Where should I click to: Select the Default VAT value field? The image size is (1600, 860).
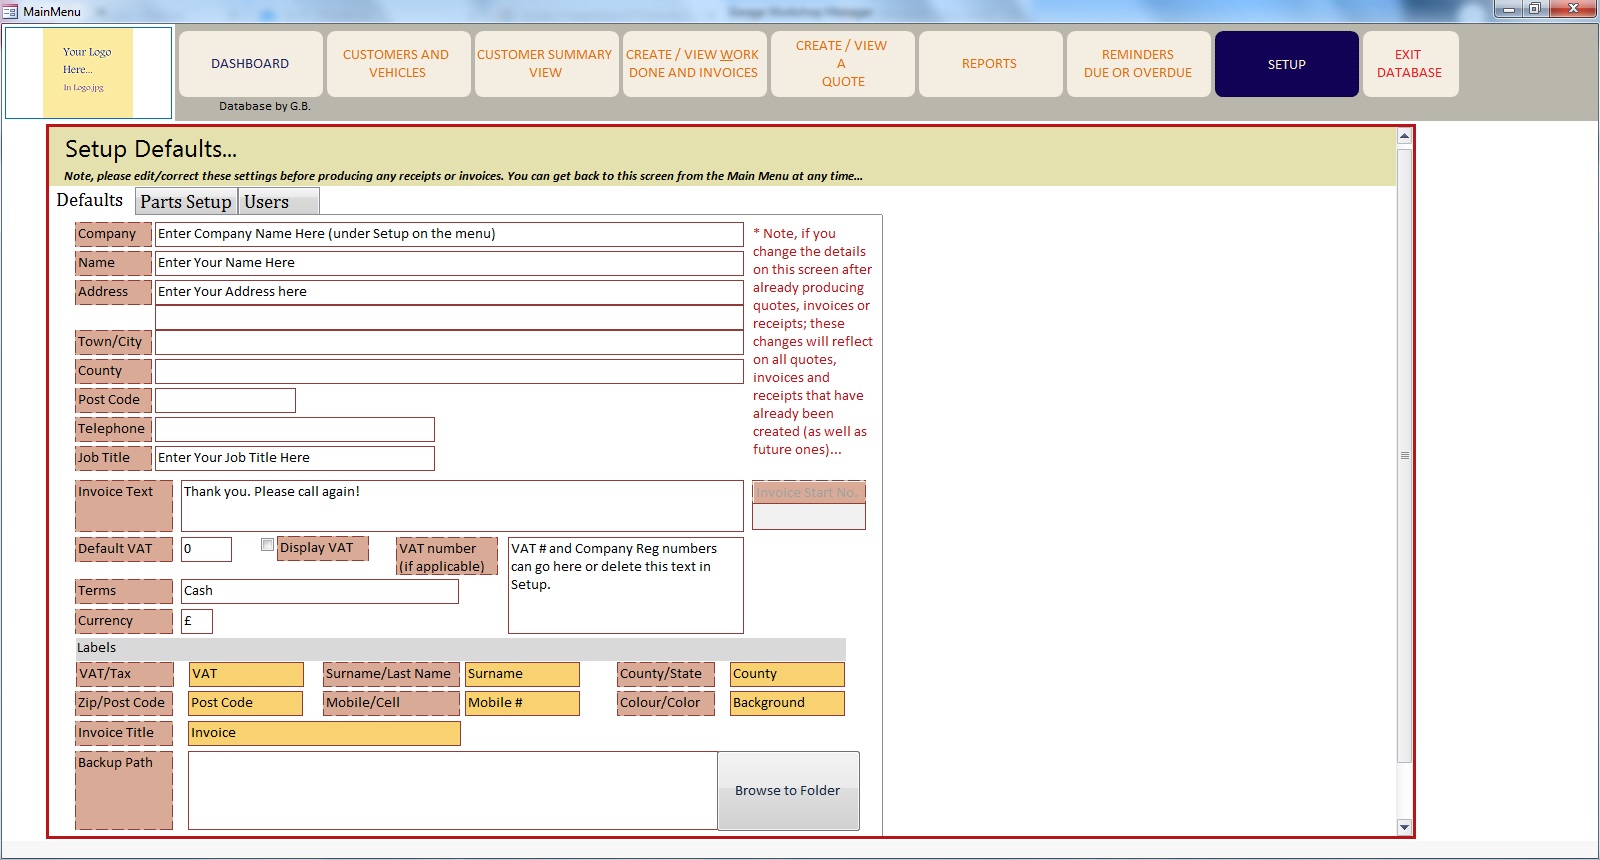206,549
